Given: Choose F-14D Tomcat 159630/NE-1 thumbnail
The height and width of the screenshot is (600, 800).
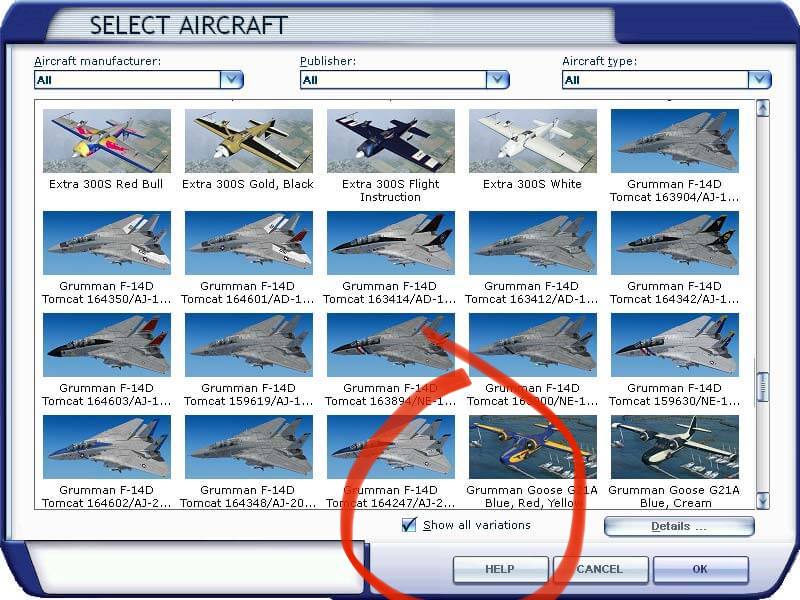Looking at the screenshot, I should pyautogui.click(x=674, y=345).
